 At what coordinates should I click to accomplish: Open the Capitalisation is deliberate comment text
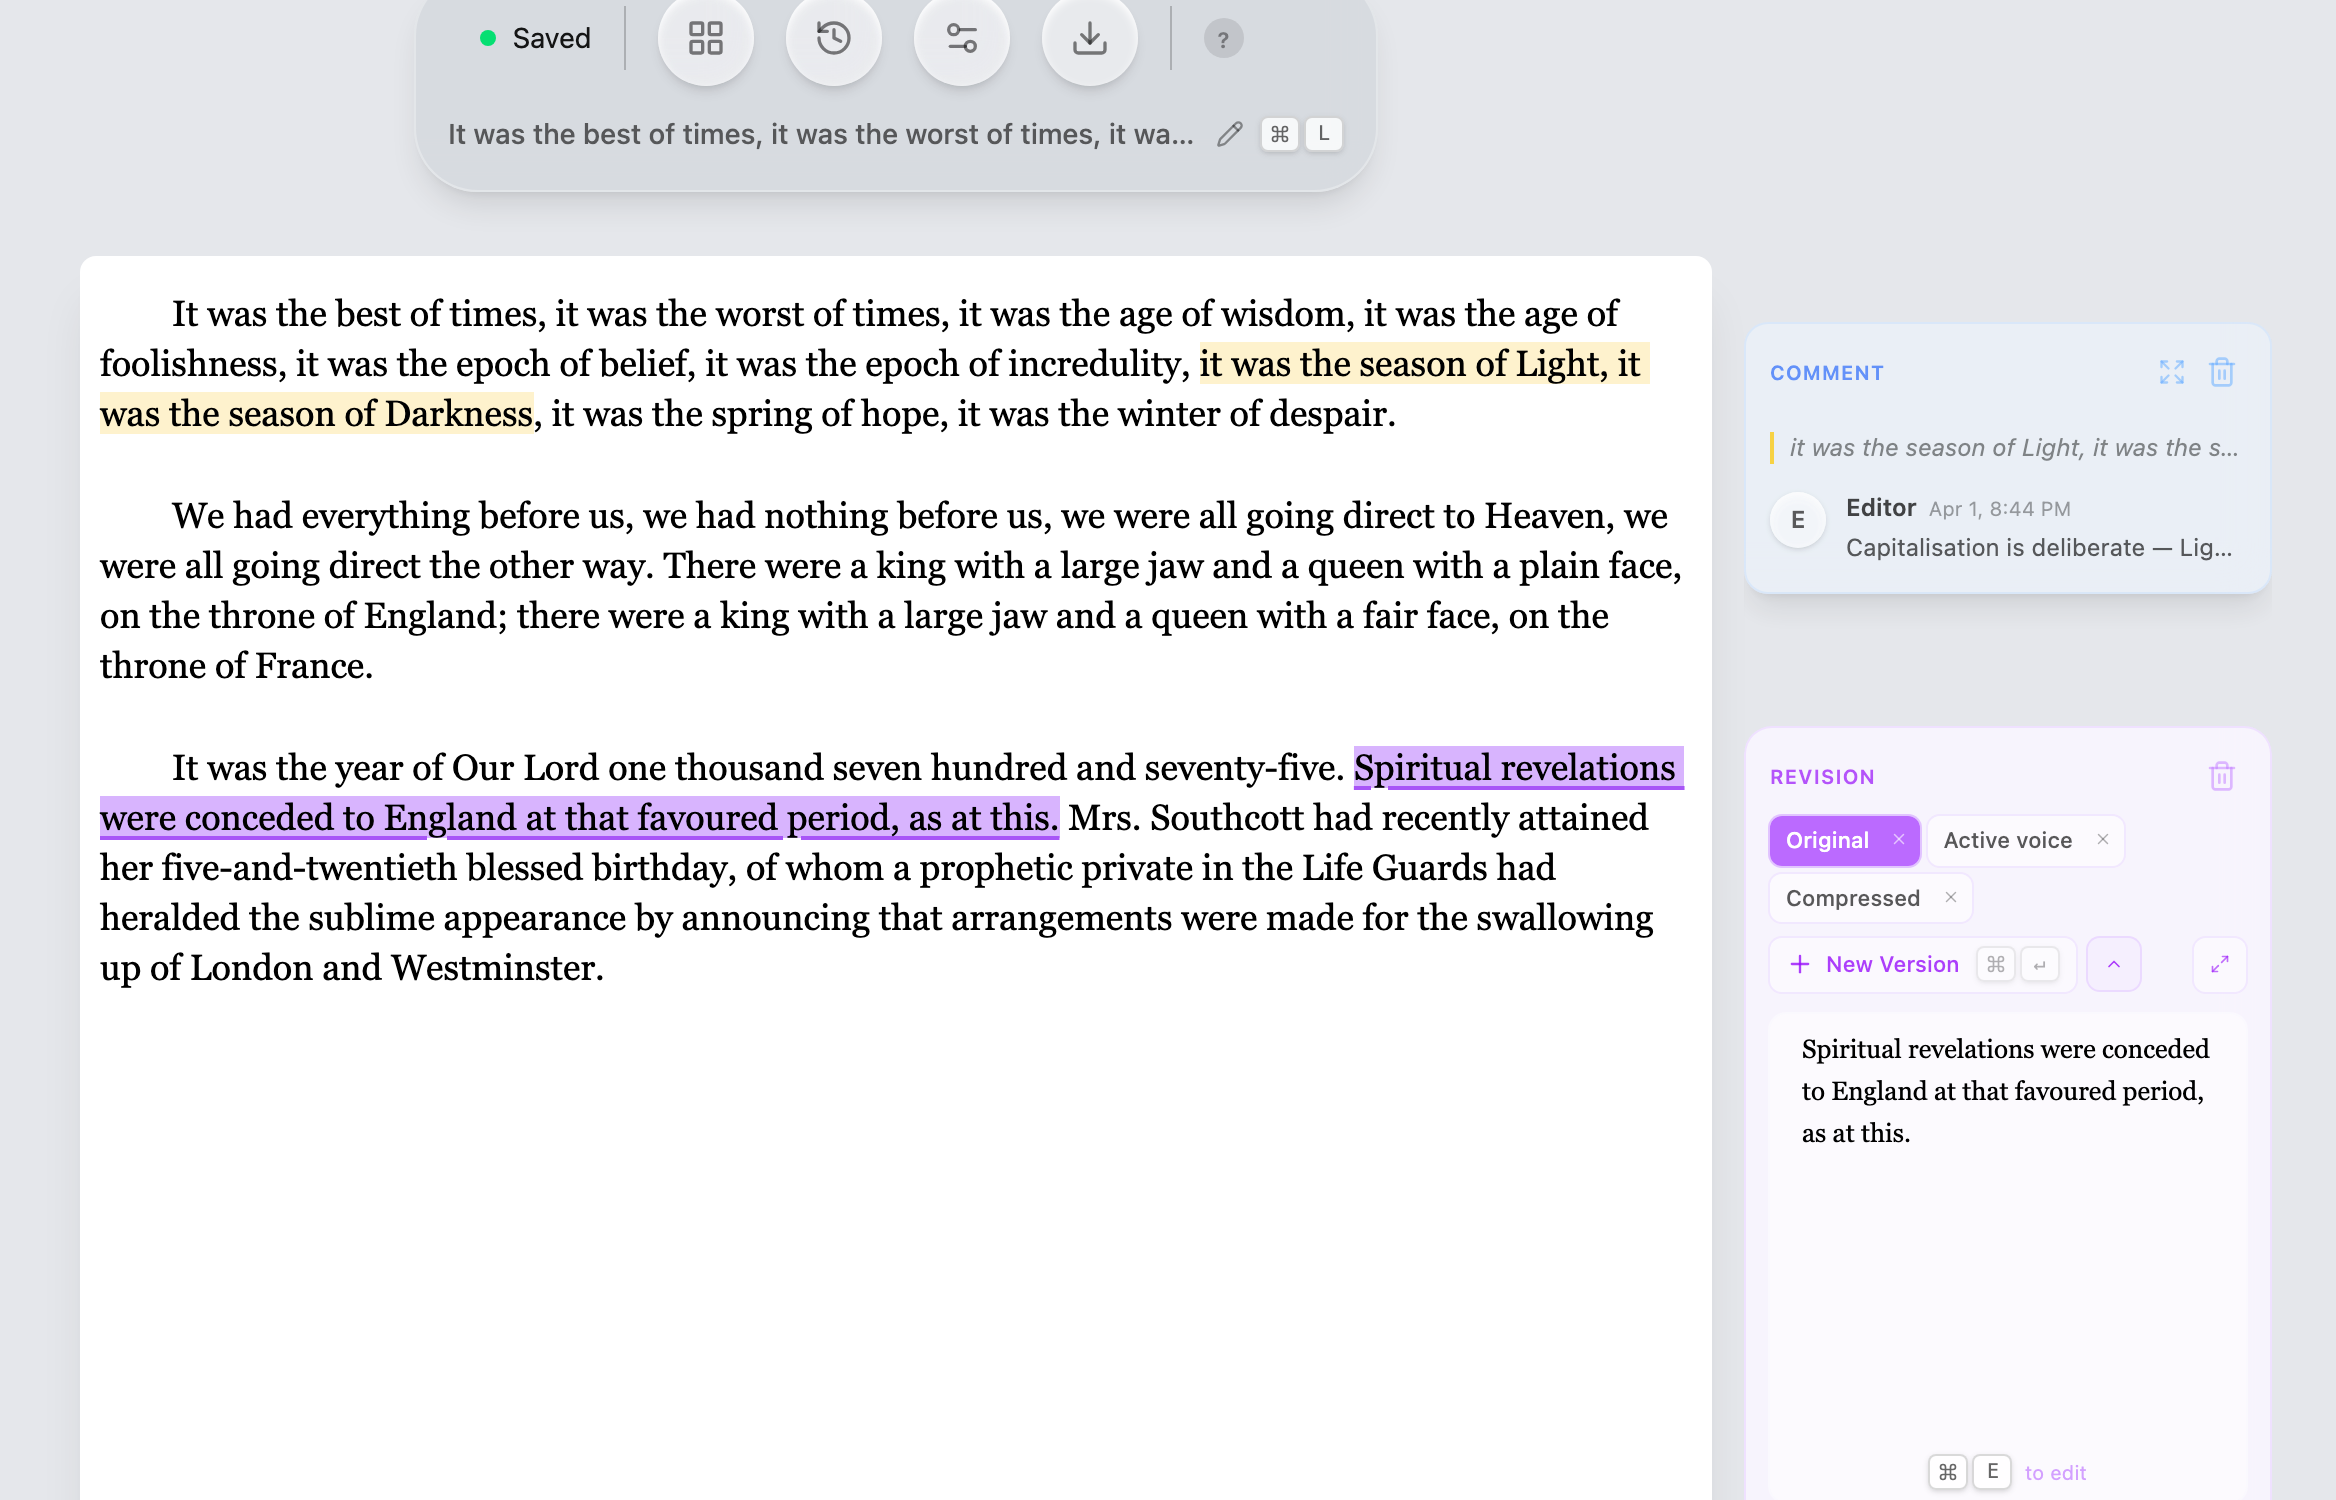click(x=2038, y=548)
